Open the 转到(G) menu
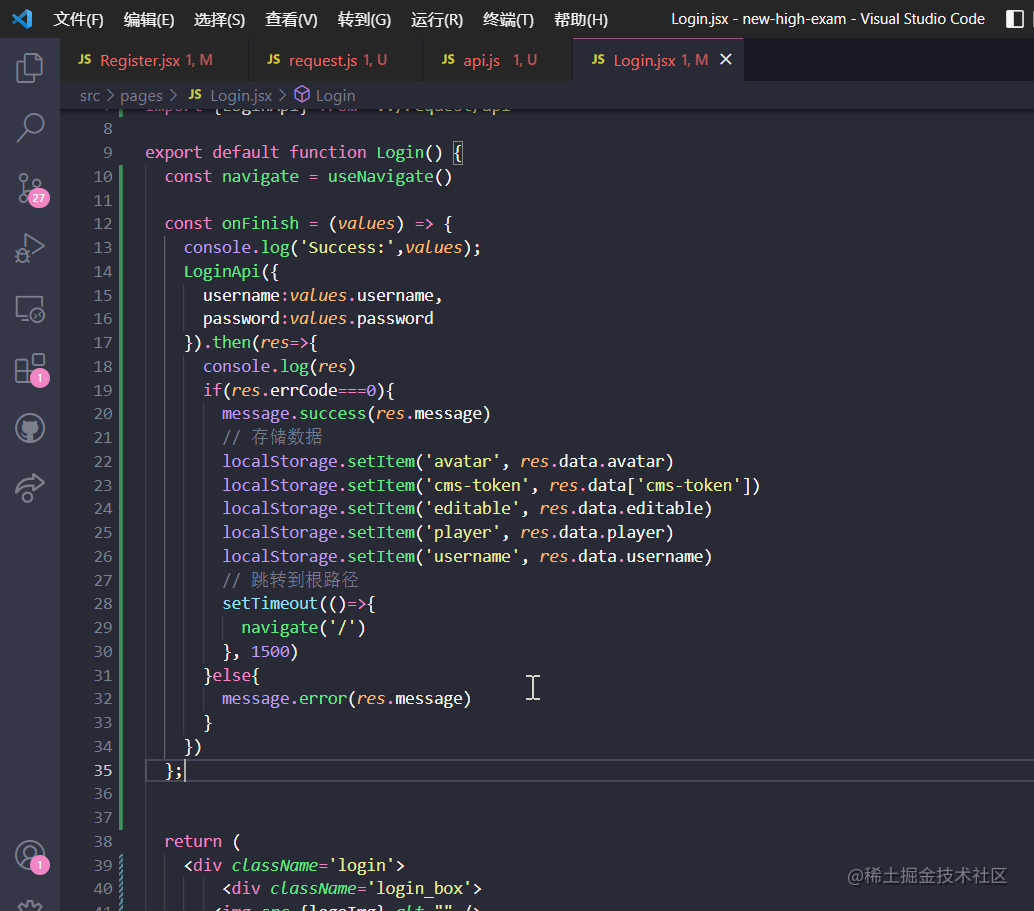The height and width of the screenshot is (911, 1034). click(364, 20)
